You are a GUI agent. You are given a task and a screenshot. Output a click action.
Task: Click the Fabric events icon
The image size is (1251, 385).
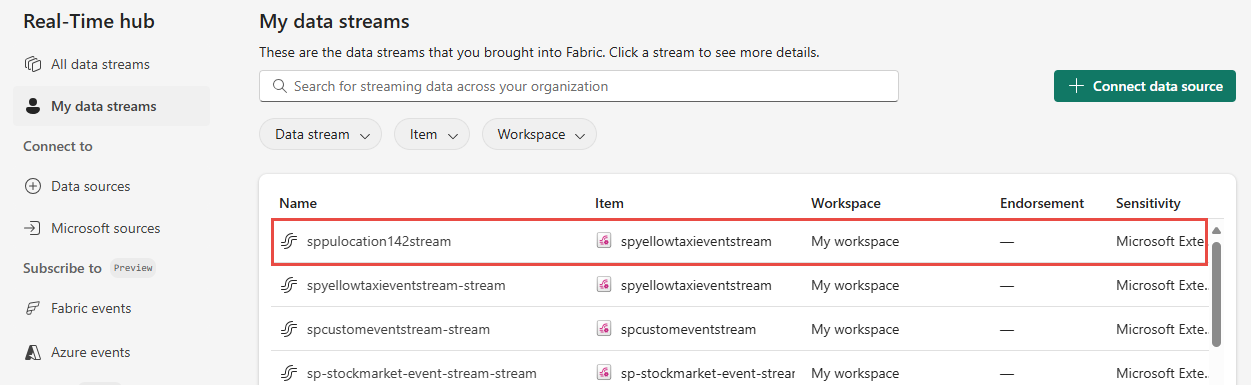pyautogui.click(x=33, y=308)
